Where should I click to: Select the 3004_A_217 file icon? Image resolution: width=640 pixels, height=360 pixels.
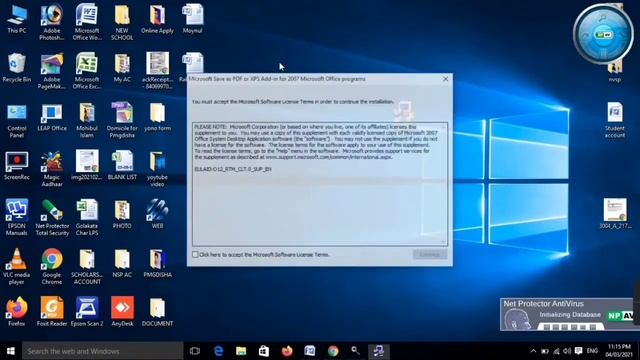(x=615, y=214)
